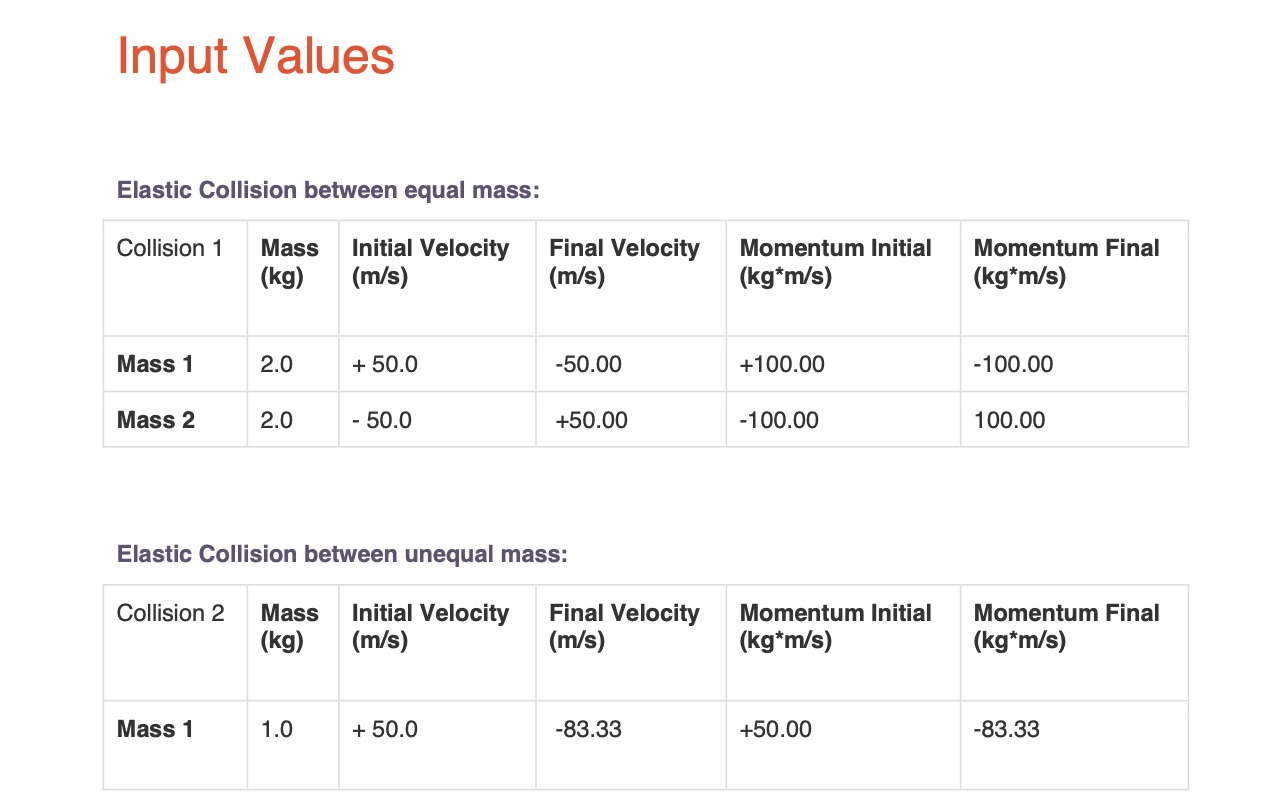Click Mass 2's - 50.0 initial velocity cell

(x=382, y=420)
